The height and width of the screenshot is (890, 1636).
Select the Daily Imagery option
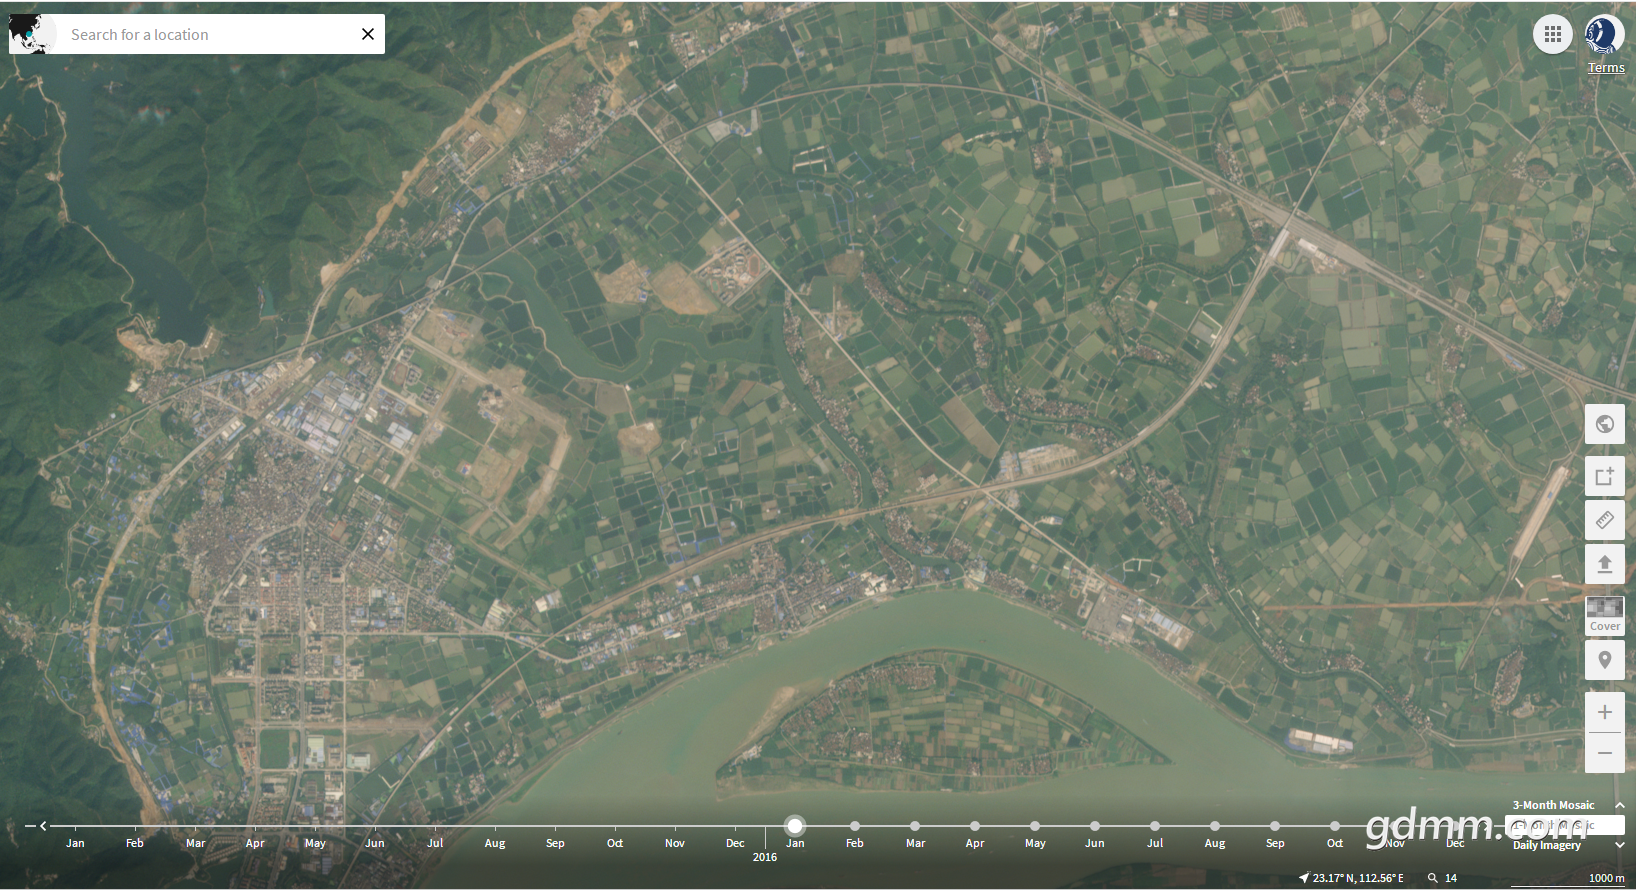tap(1547, 845)
